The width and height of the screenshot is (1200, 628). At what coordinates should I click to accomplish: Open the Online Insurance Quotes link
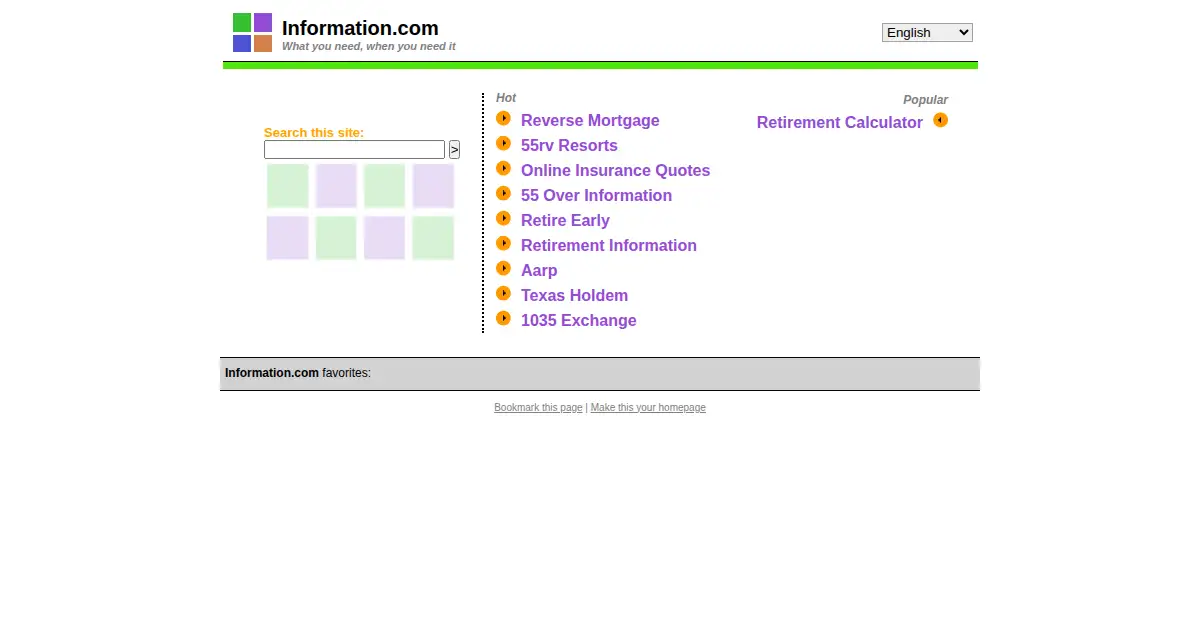pos(615,171)
